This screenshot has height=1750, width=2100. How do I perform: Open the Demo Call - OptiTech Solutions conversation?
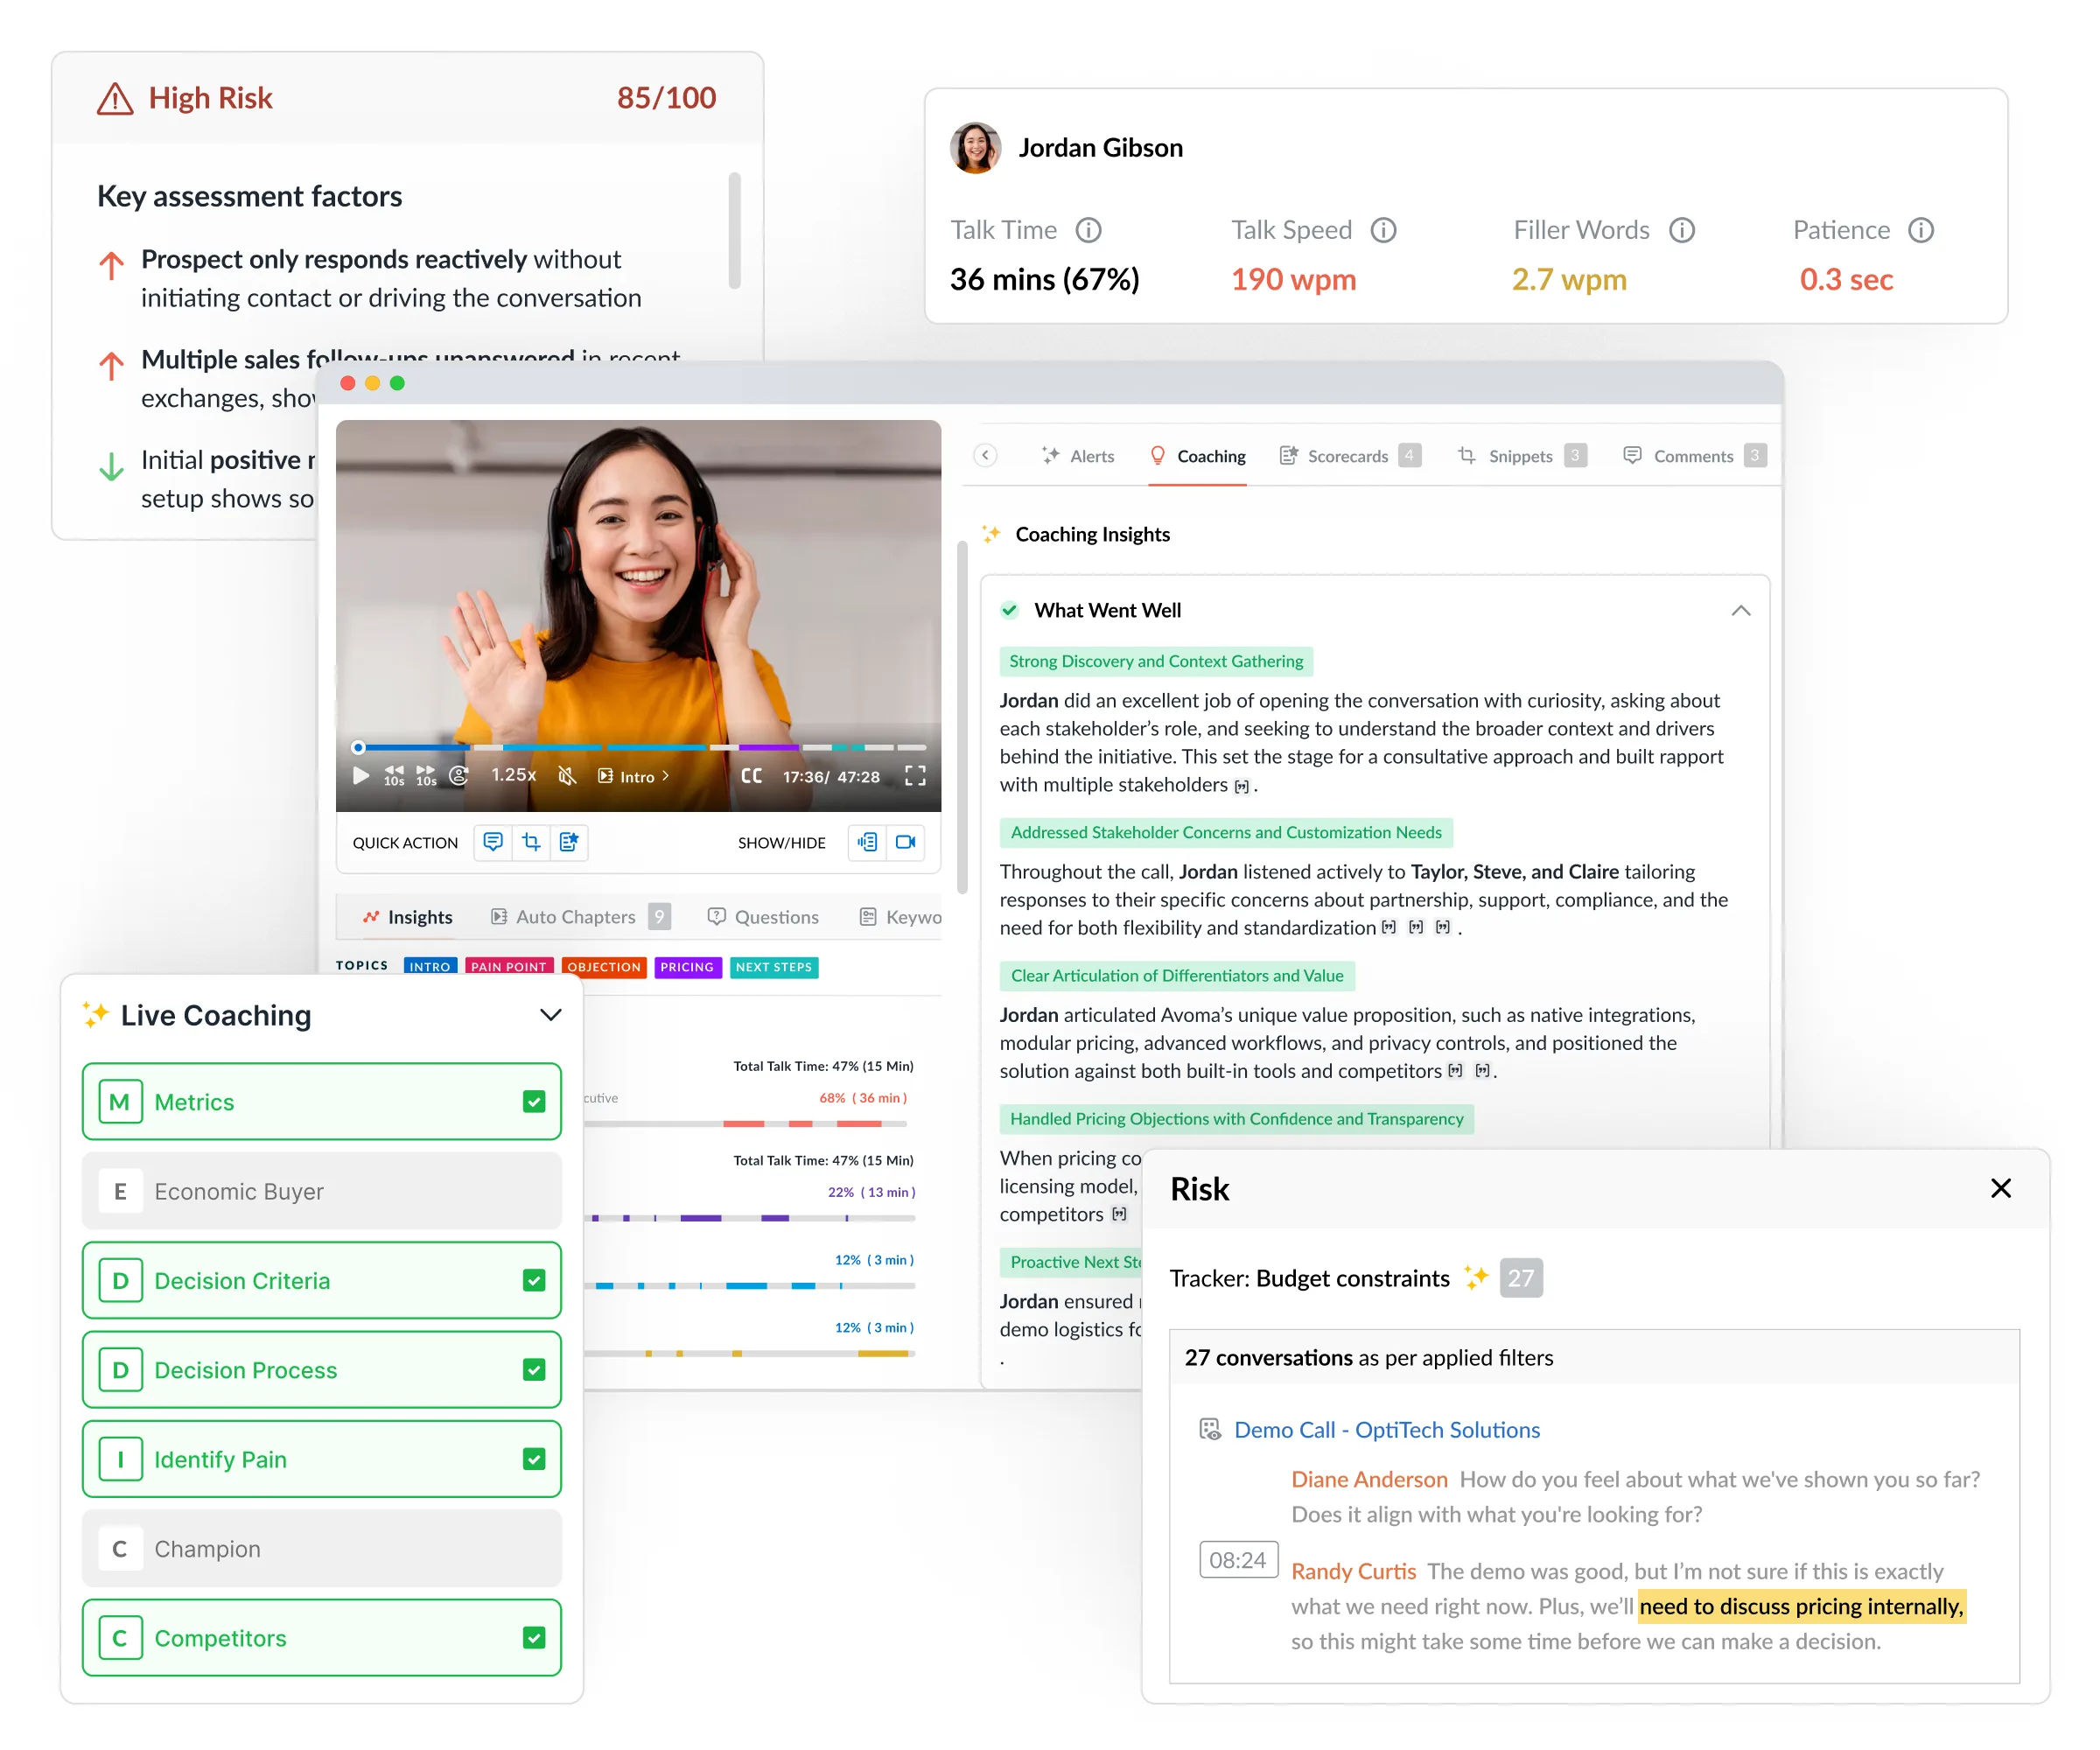1386,1429
